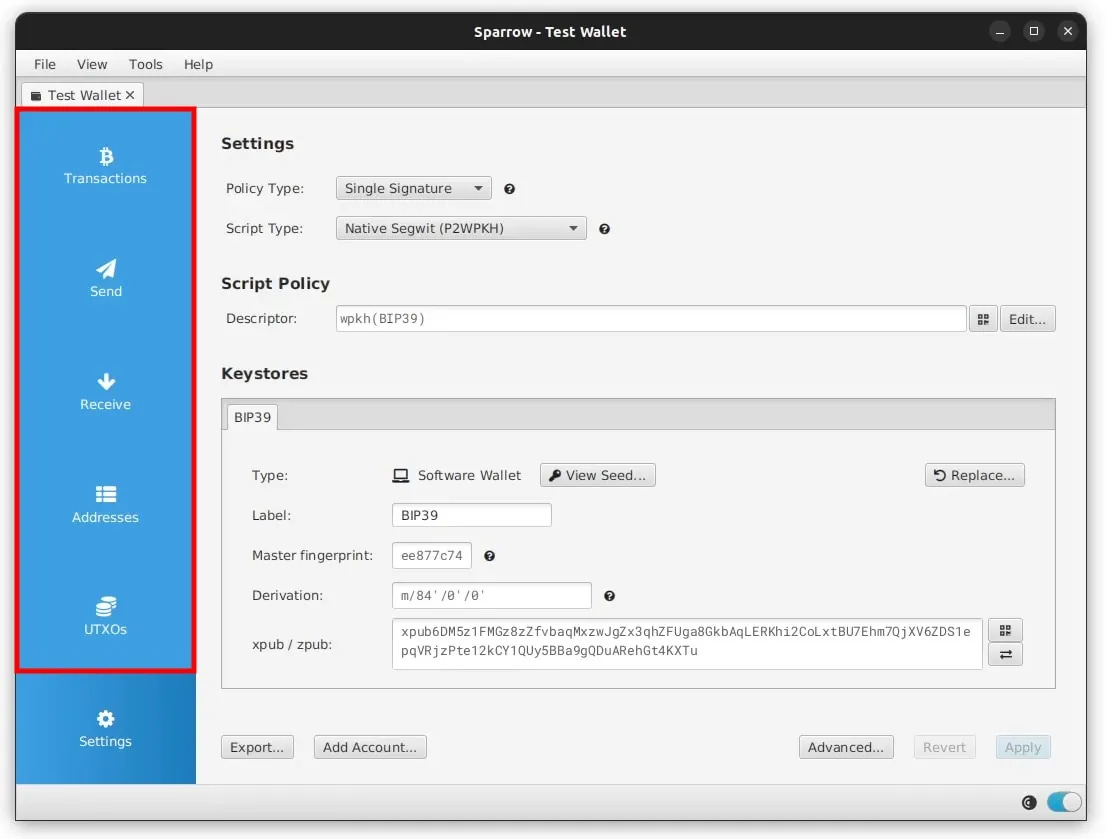This screenshot has height=839, width=1107.
Task: Open the Tools menu
Action: point(145,64)
